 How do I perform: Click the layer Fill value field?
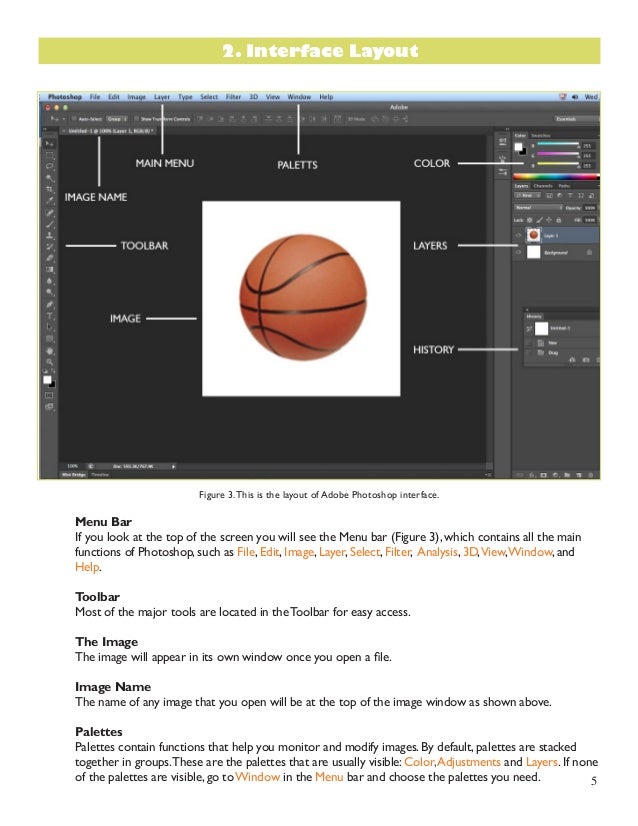click(x=590, y=220)
